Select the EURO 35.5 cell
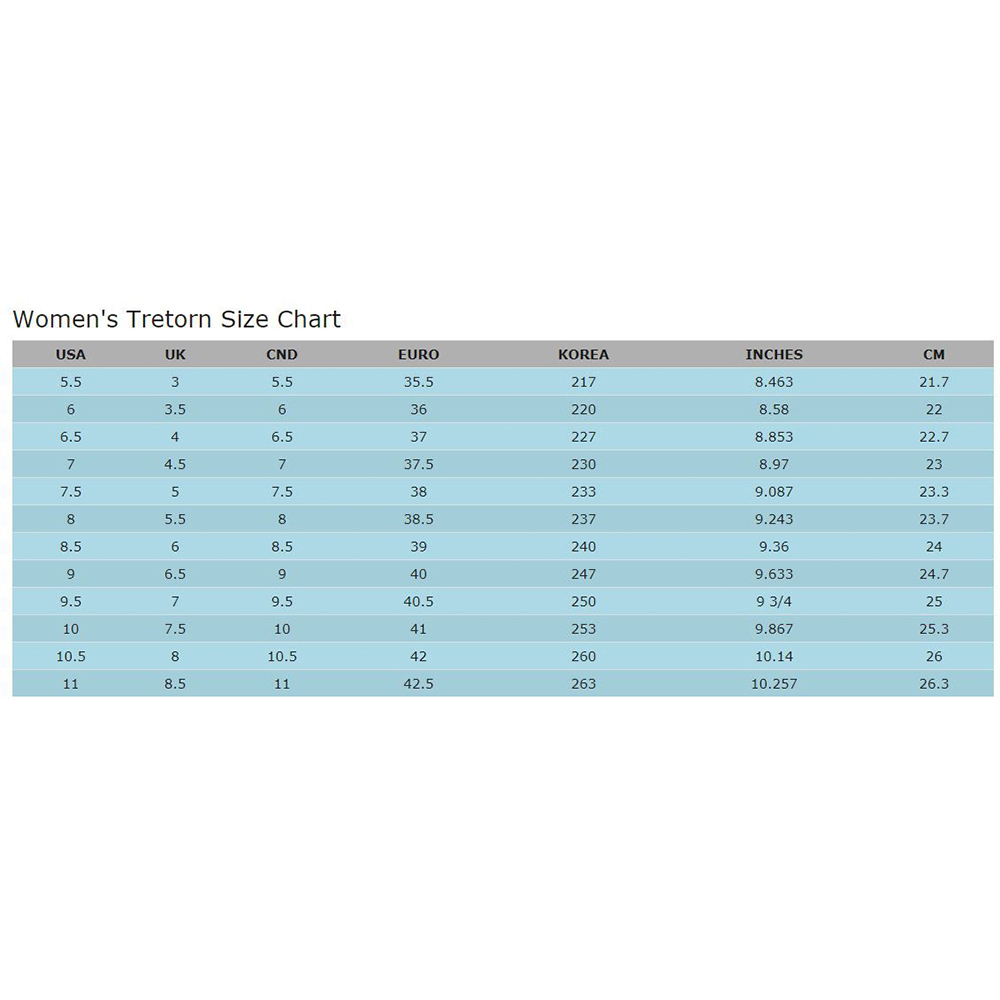The image size is (1000, 1000). pyautogui.click(x=418, y=382)
